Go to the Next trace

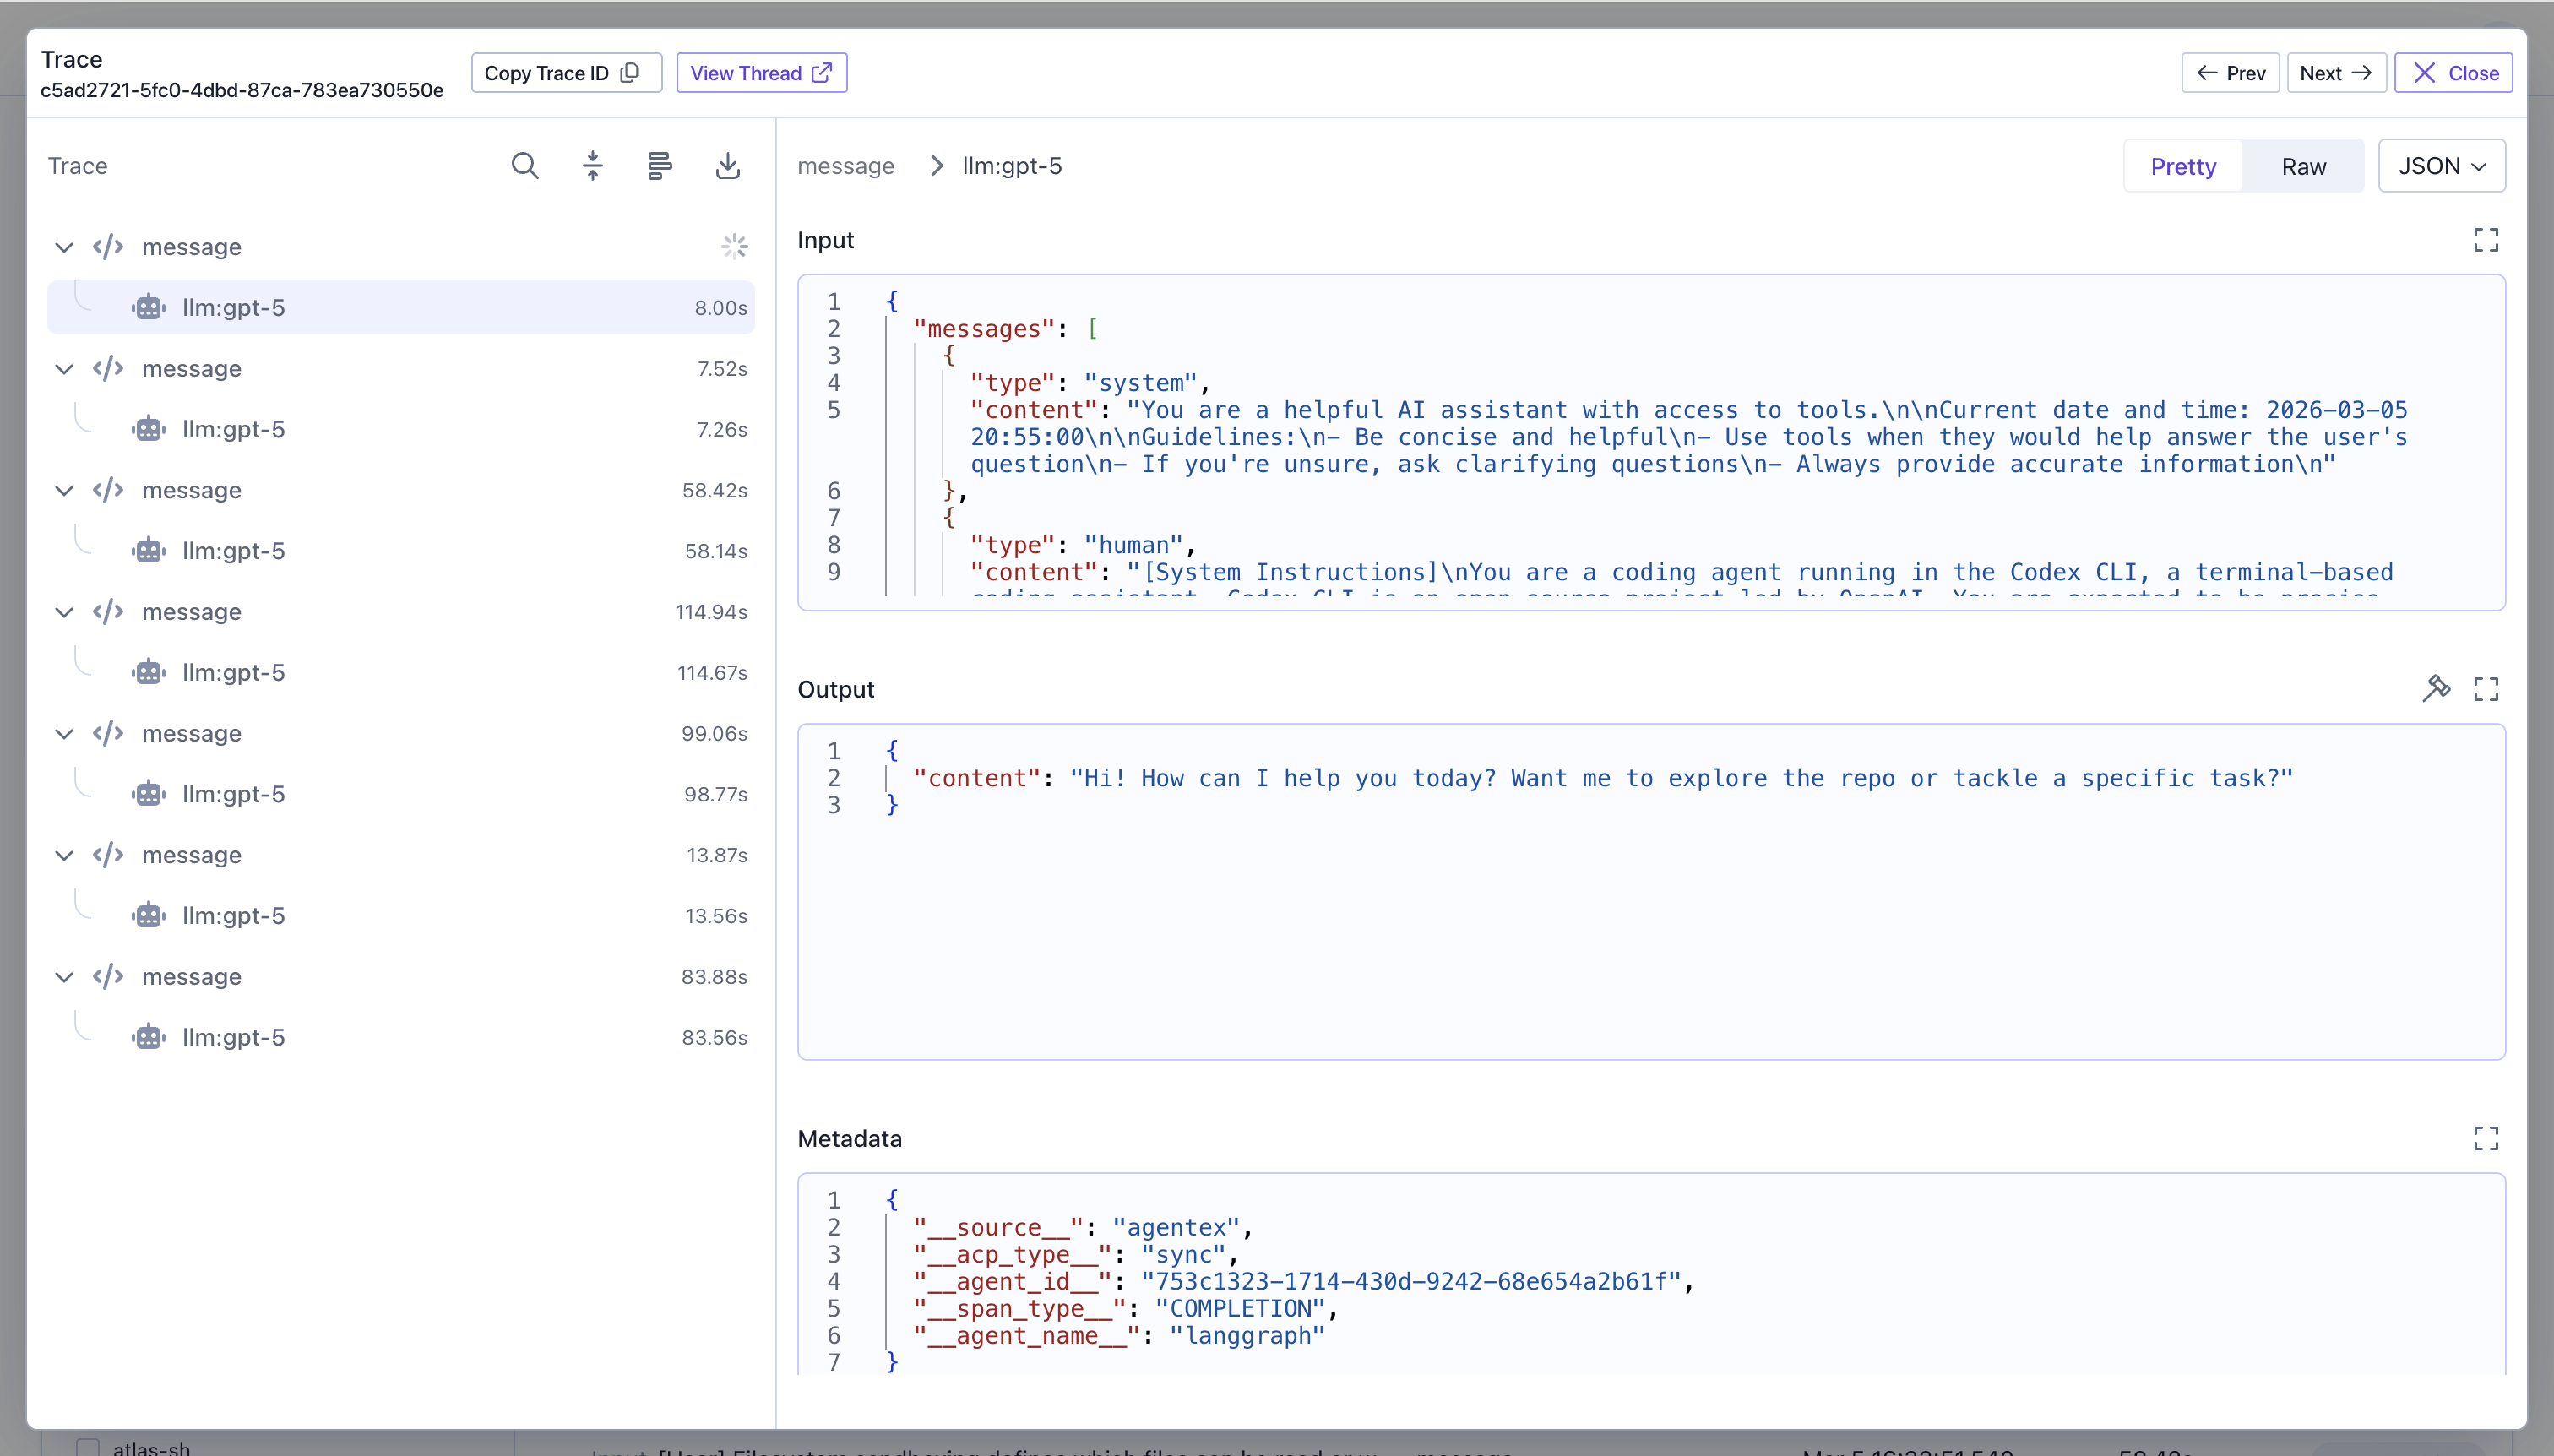[x=2336, y=73]
